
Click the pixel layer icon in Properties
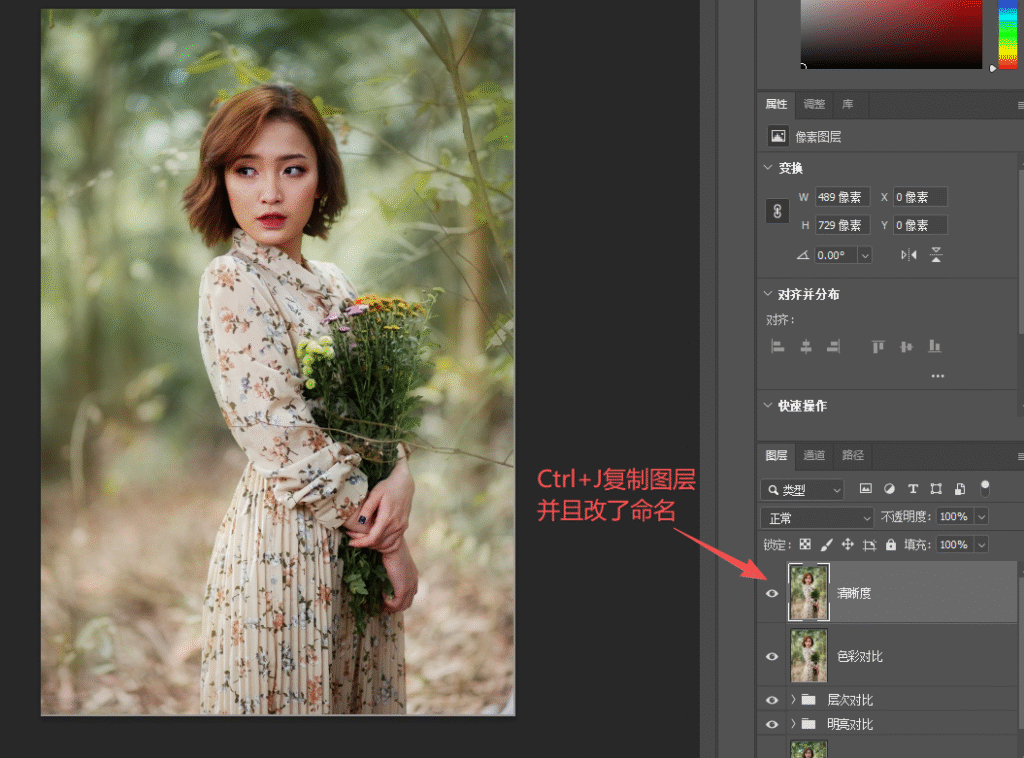[x=777, y=136]
